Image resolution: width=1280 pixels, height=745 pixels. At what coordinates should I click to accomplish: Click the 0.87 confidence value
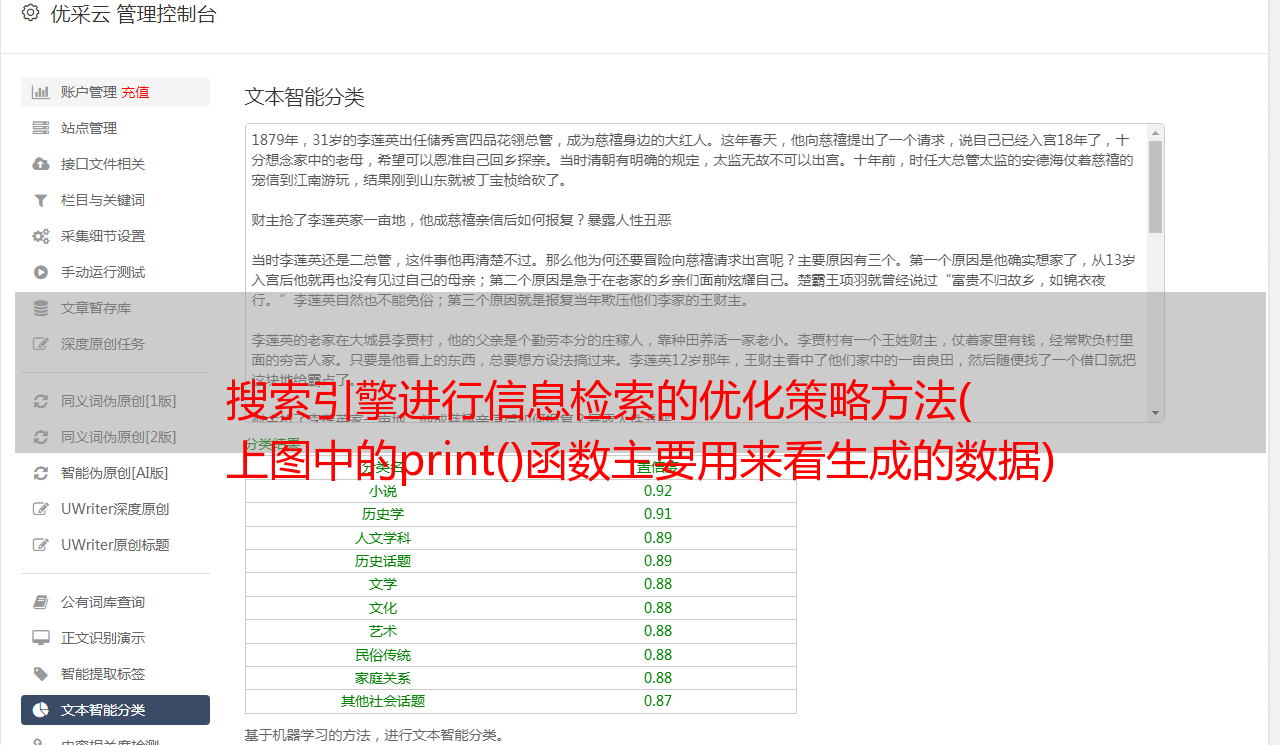pos(658,701)
